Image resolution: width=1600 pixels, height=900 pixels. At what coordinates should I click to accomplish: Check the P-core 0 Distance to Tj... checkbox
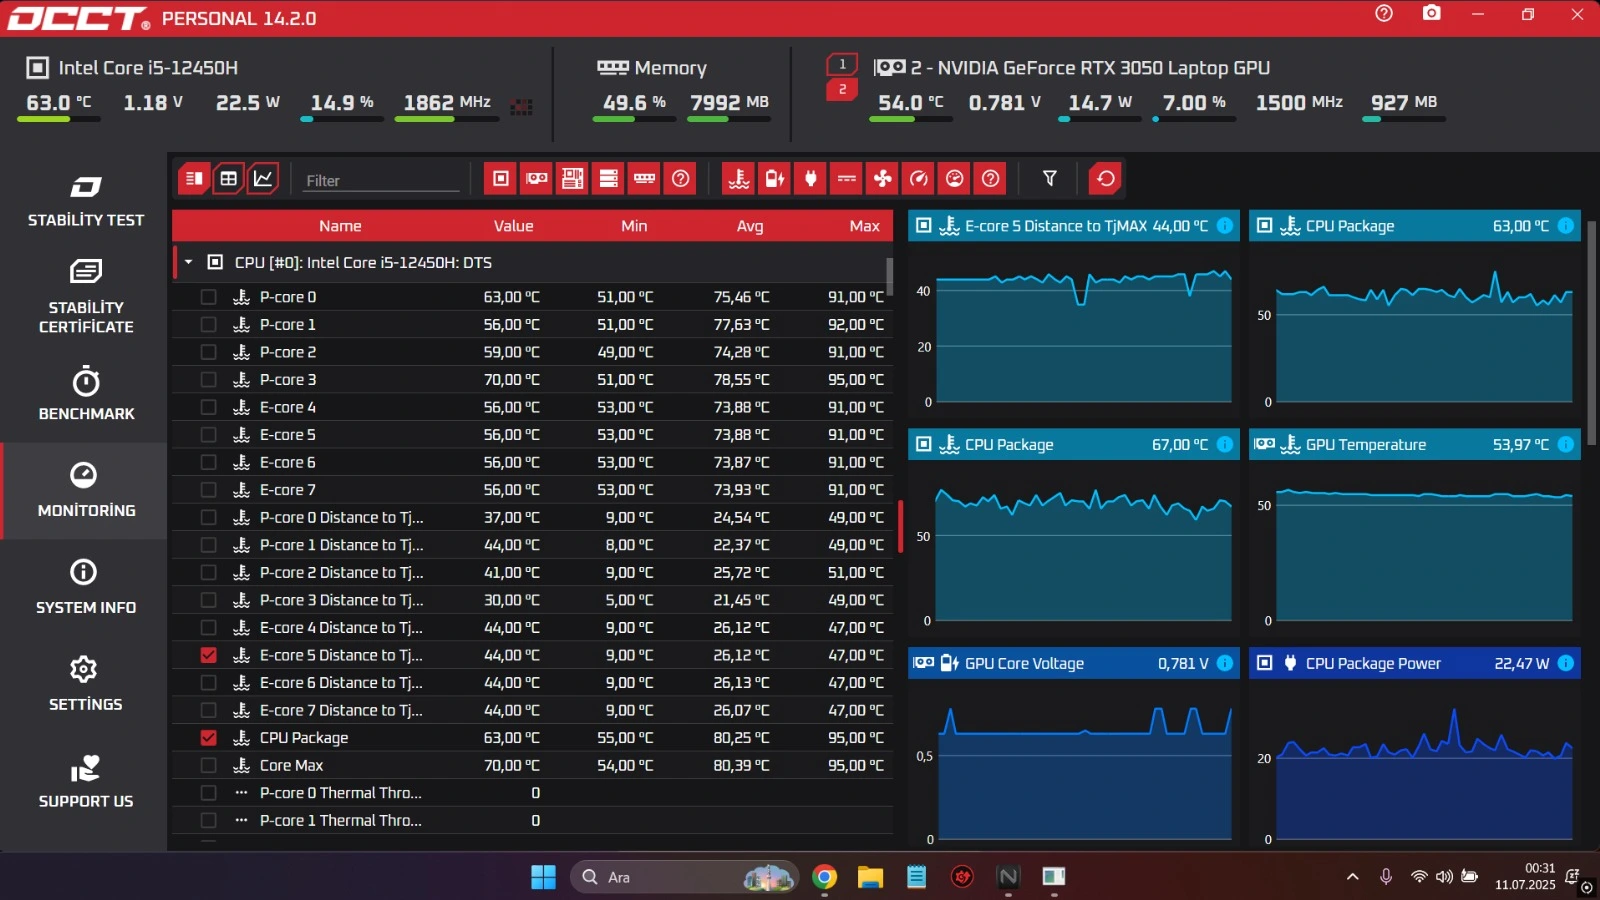208,518
